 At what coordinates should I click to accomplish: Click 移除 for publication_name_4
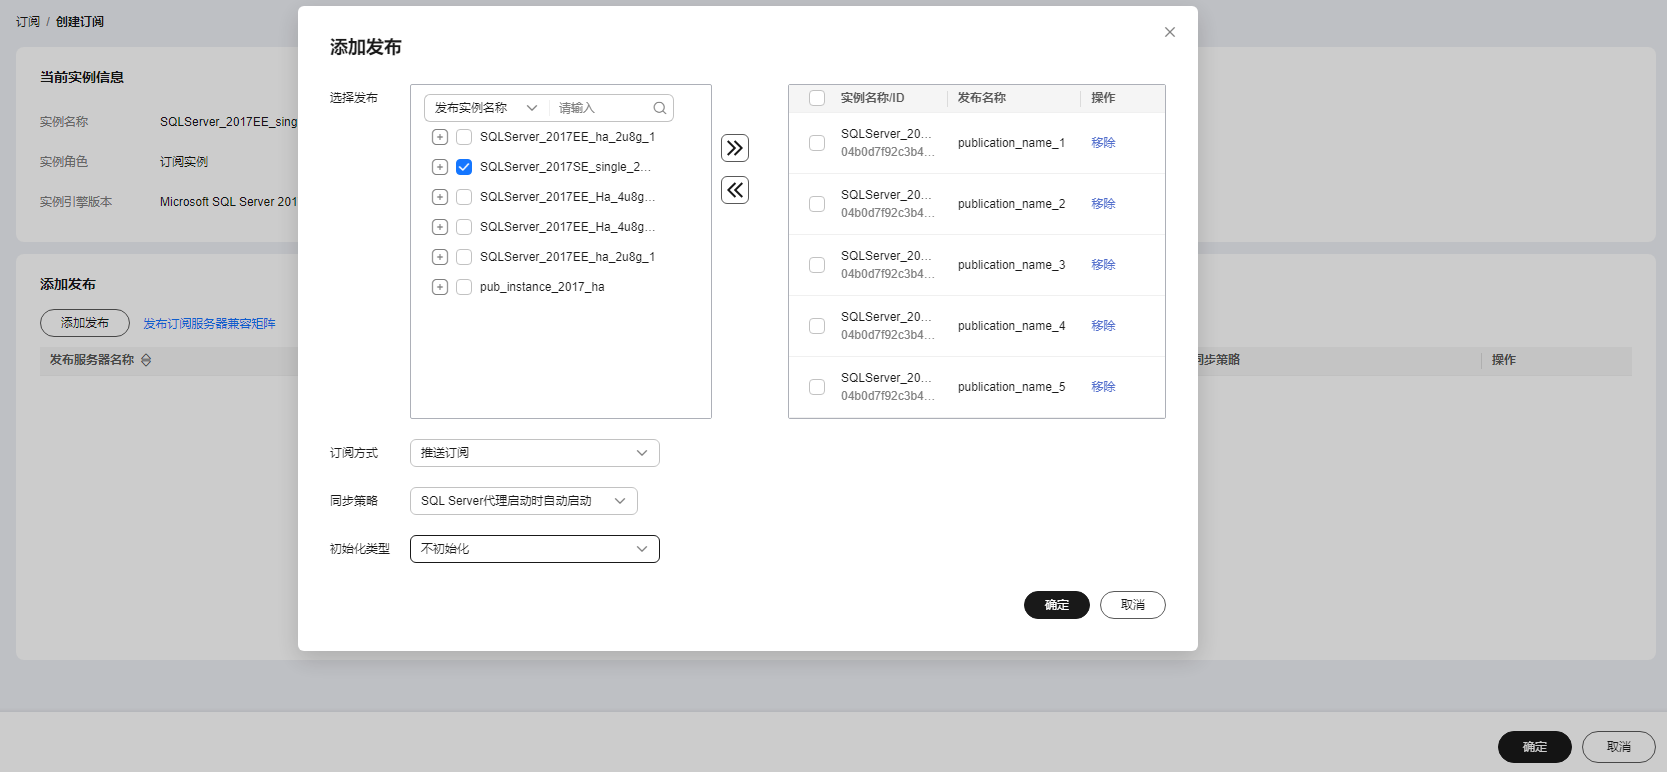(x=1103, y=326)
